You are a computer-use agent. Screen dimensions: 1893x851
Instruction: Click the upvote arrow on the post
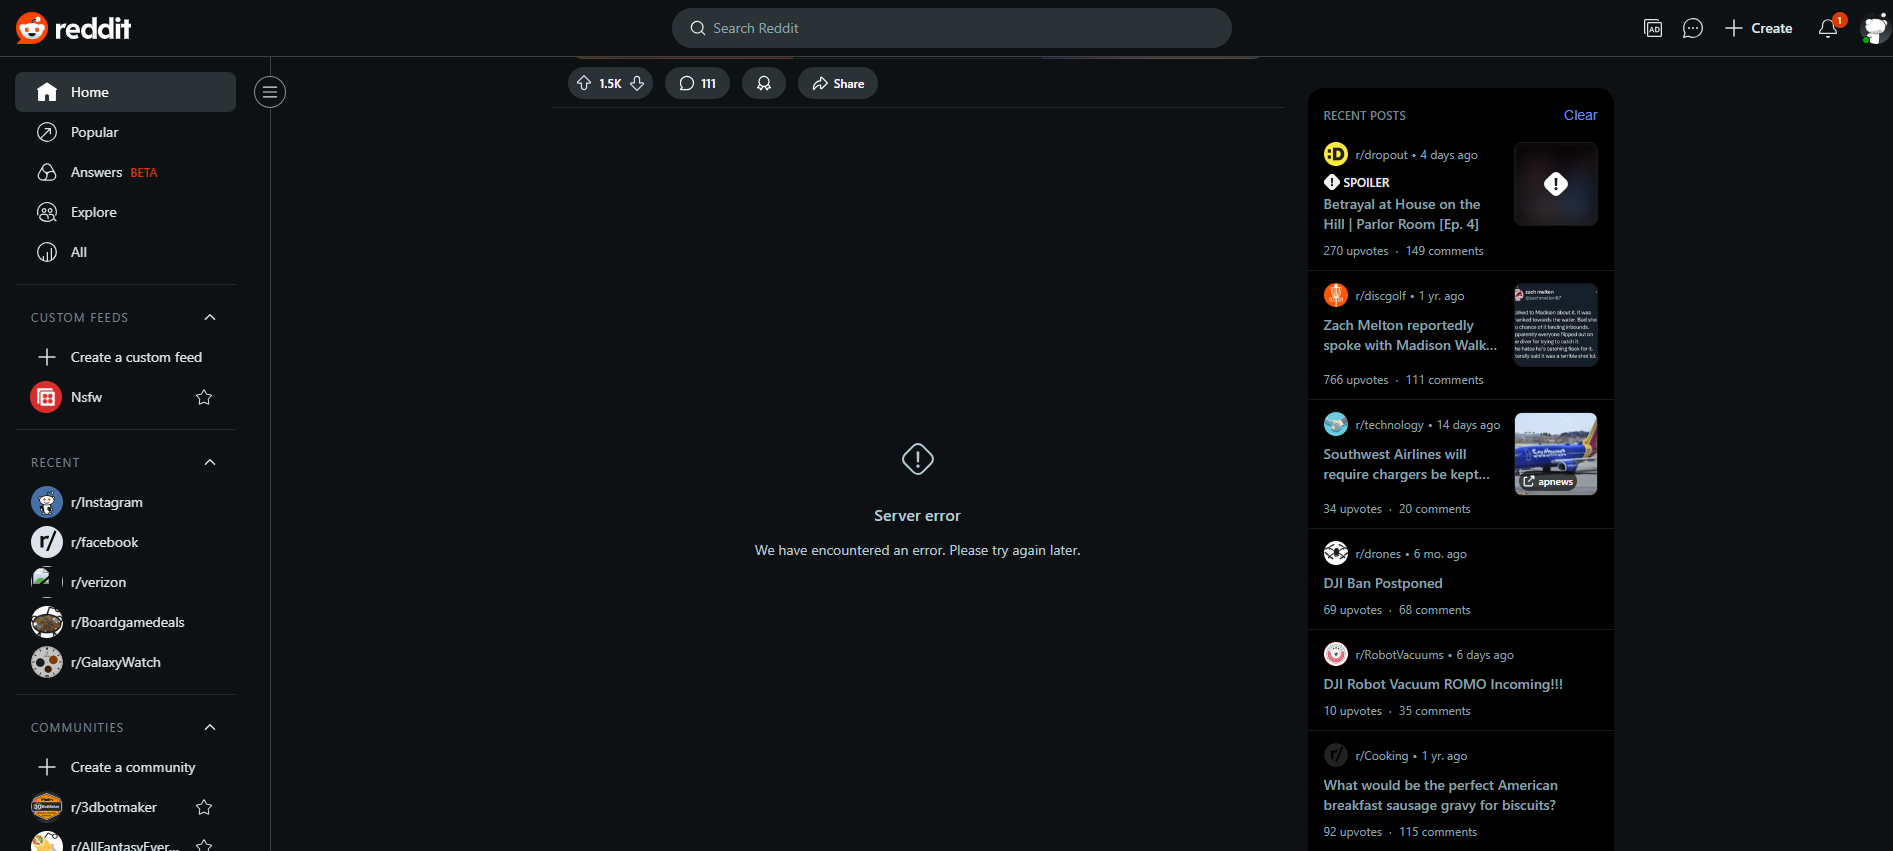[584, 83]
